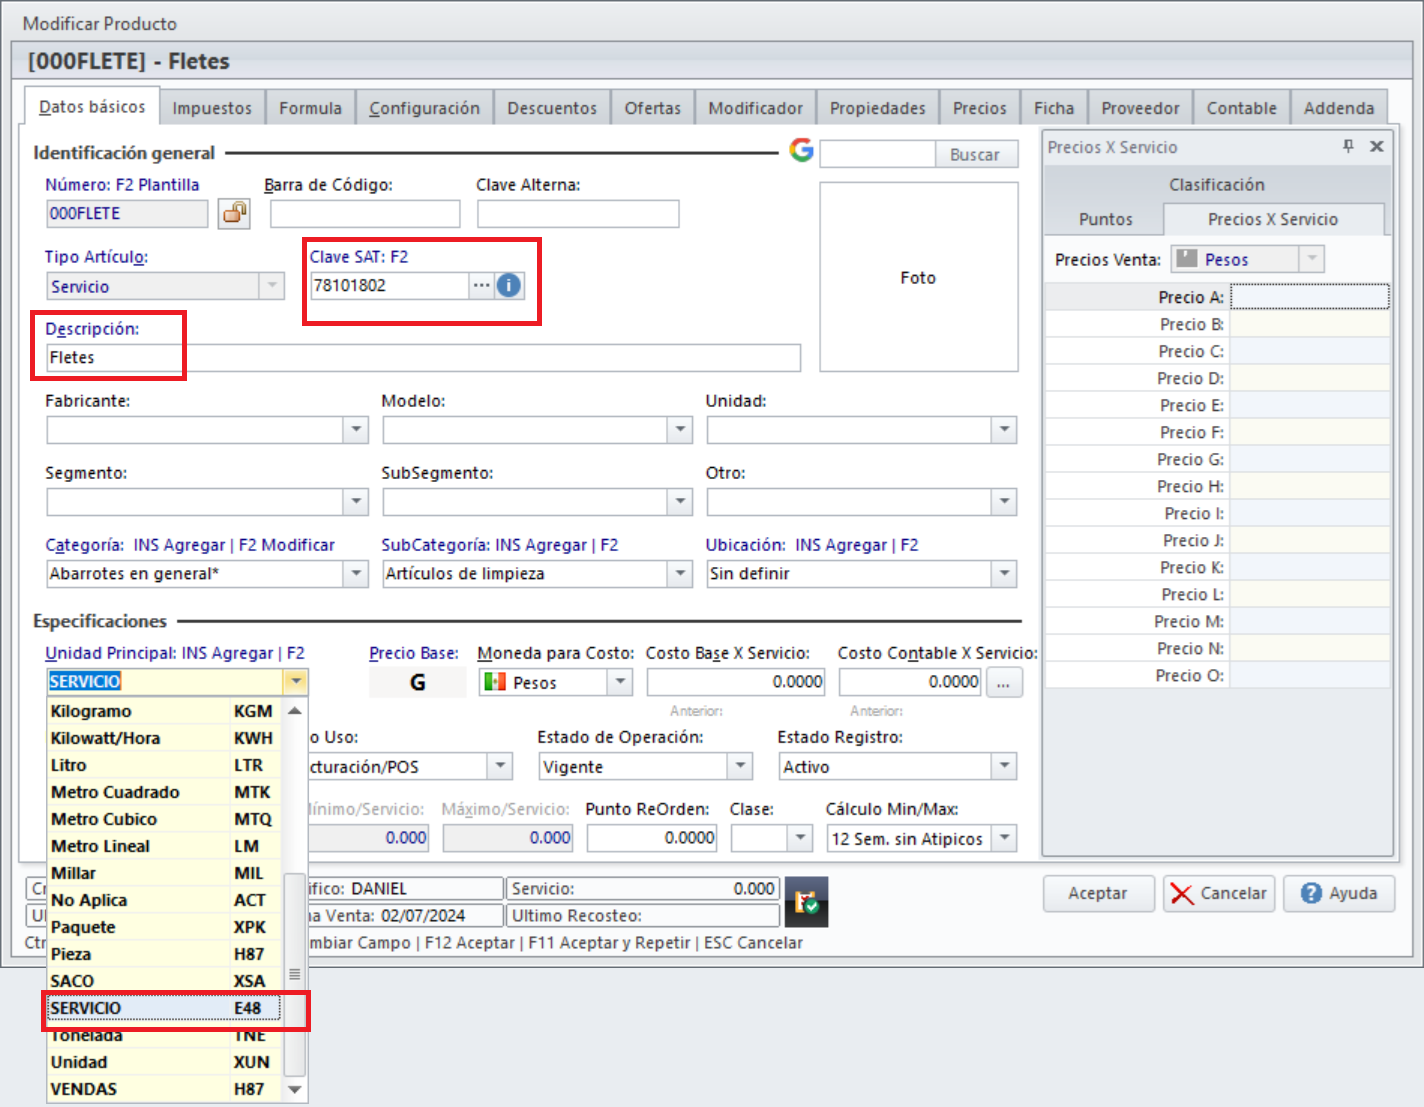Click the Precio A input field
The image size is (1424, 1107).
pyautogui.click(x=1310, y=297)
